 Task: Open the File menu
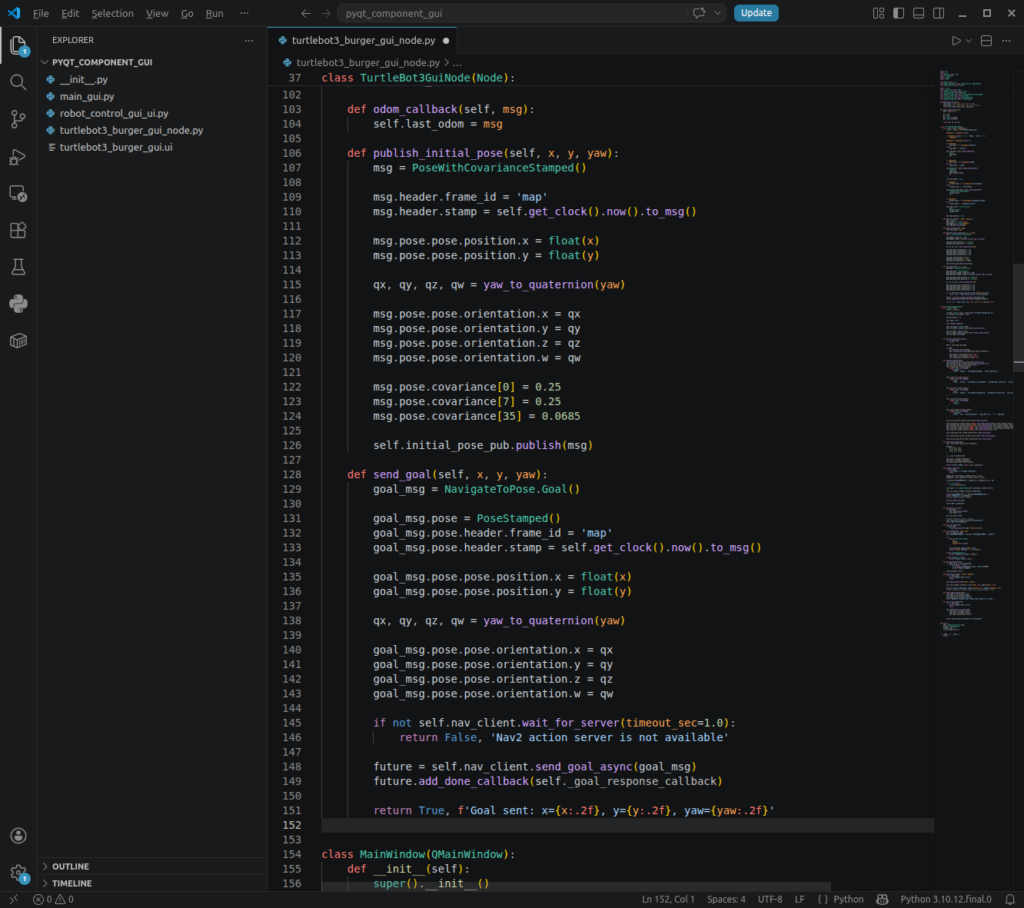pyautogui.click(x=40, y=13)
